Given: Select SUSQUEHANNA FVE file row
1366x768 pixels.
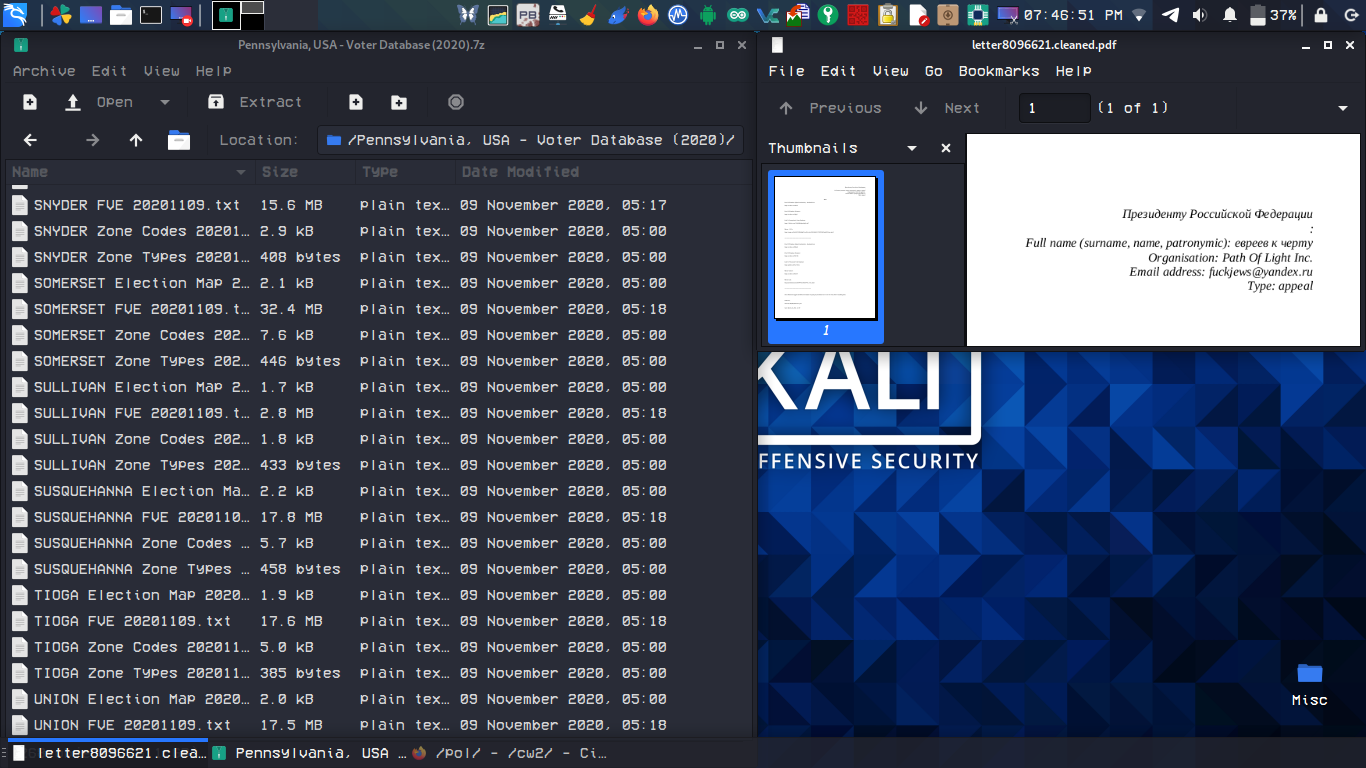Looking at the screenshot, I should (378, 517).
